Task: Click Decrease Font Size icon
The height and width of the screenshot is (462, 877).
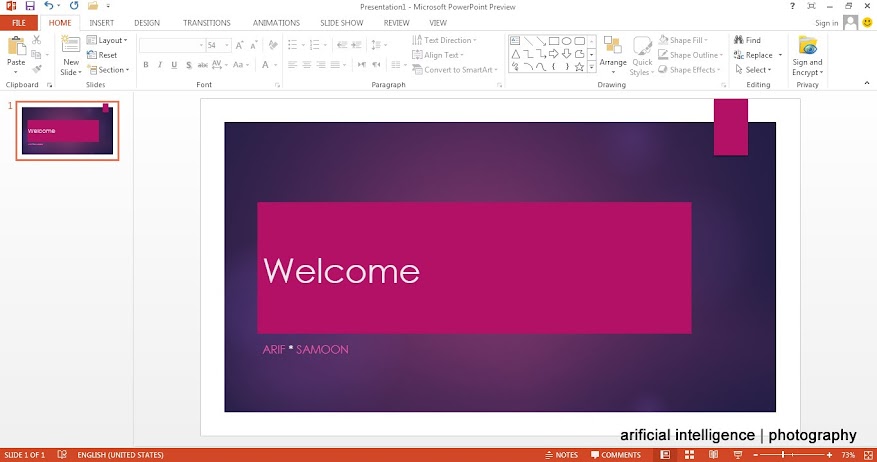Action: [x=253, y=45]
